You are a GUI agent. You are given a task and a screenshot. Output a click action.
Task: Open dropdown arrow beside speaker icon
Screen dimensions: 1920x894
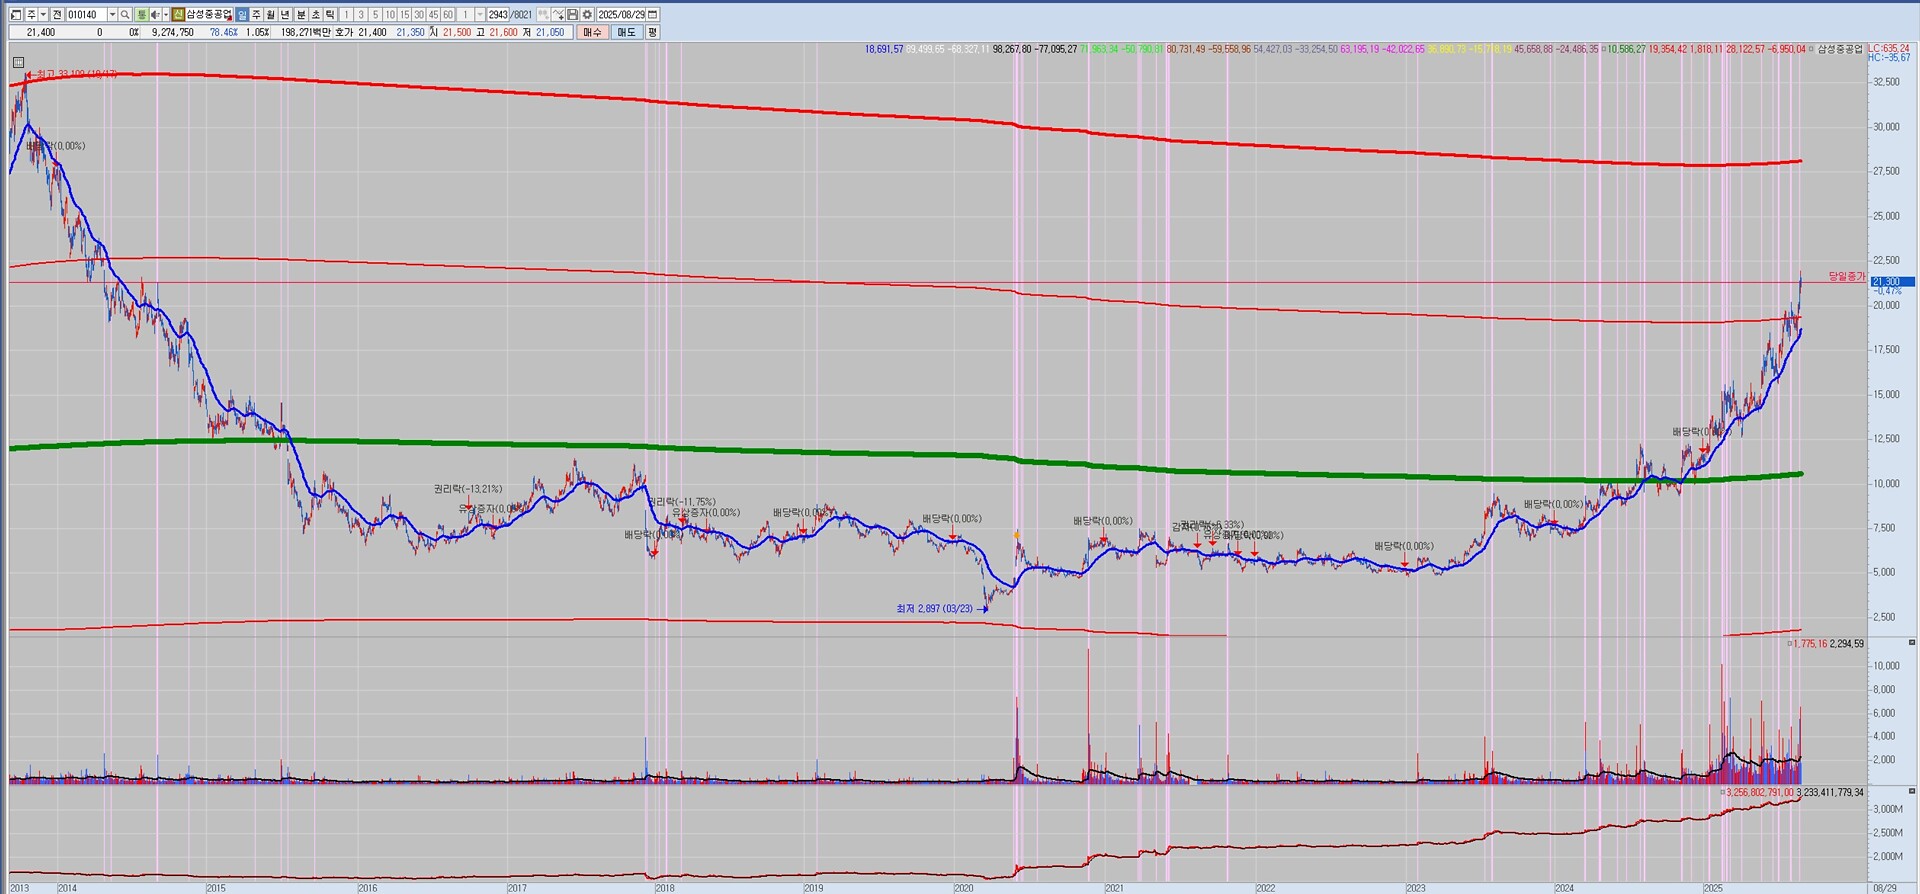[165, 15]
